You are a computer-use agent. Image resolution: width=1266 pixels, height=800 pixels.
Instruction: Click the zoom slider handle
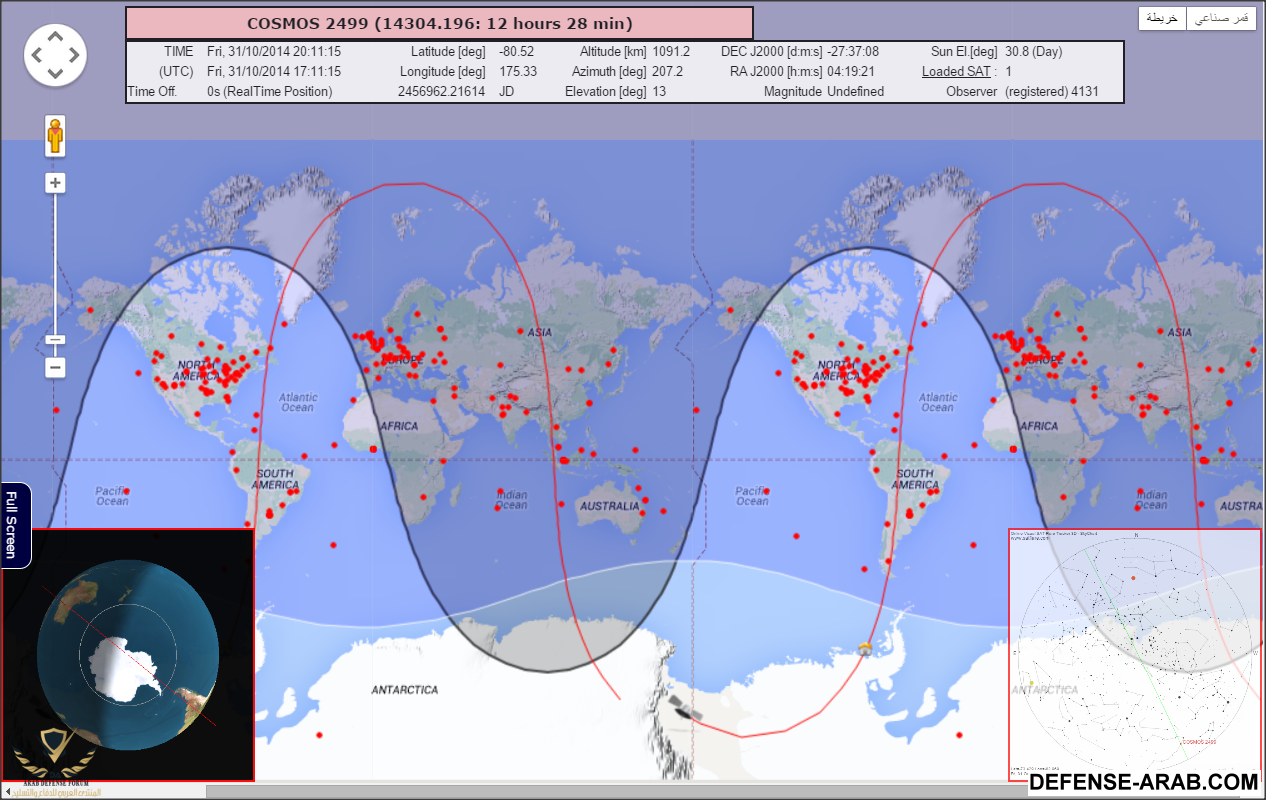55,340
